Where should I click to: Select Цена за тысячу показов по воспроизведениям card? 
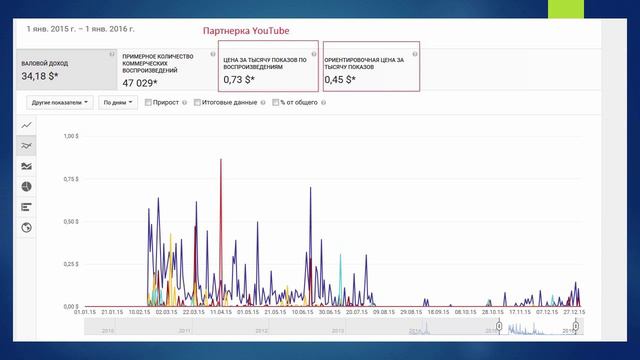[268, 66]
